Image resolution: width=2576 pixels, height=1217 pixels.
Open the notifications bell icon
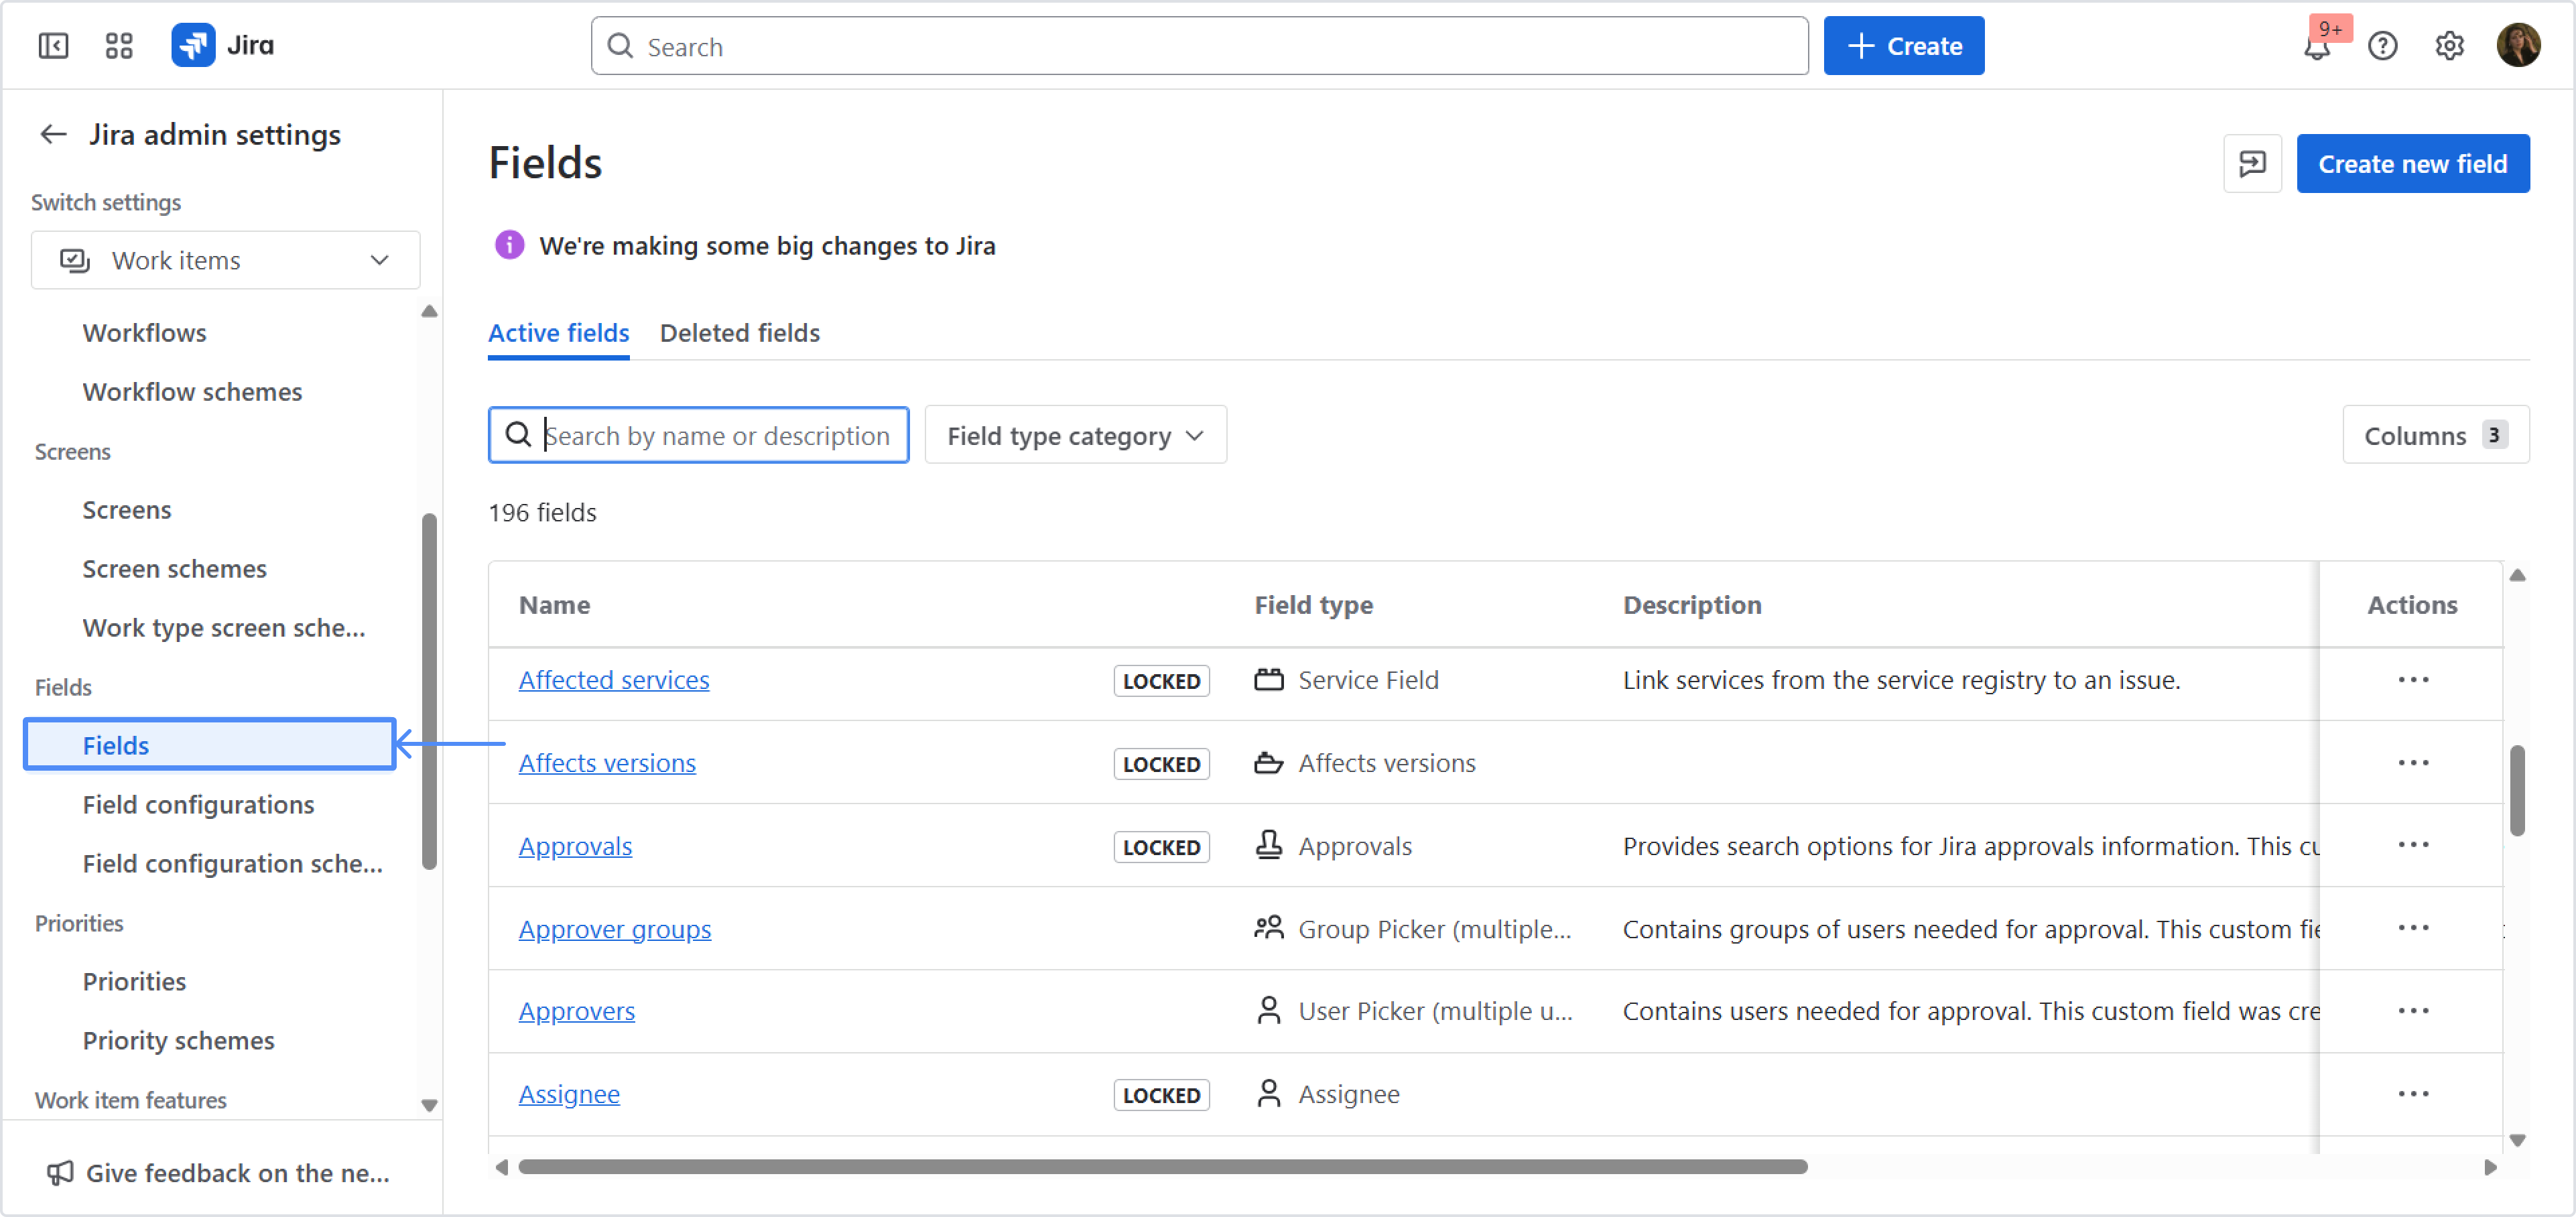[x=2316, y=47]
